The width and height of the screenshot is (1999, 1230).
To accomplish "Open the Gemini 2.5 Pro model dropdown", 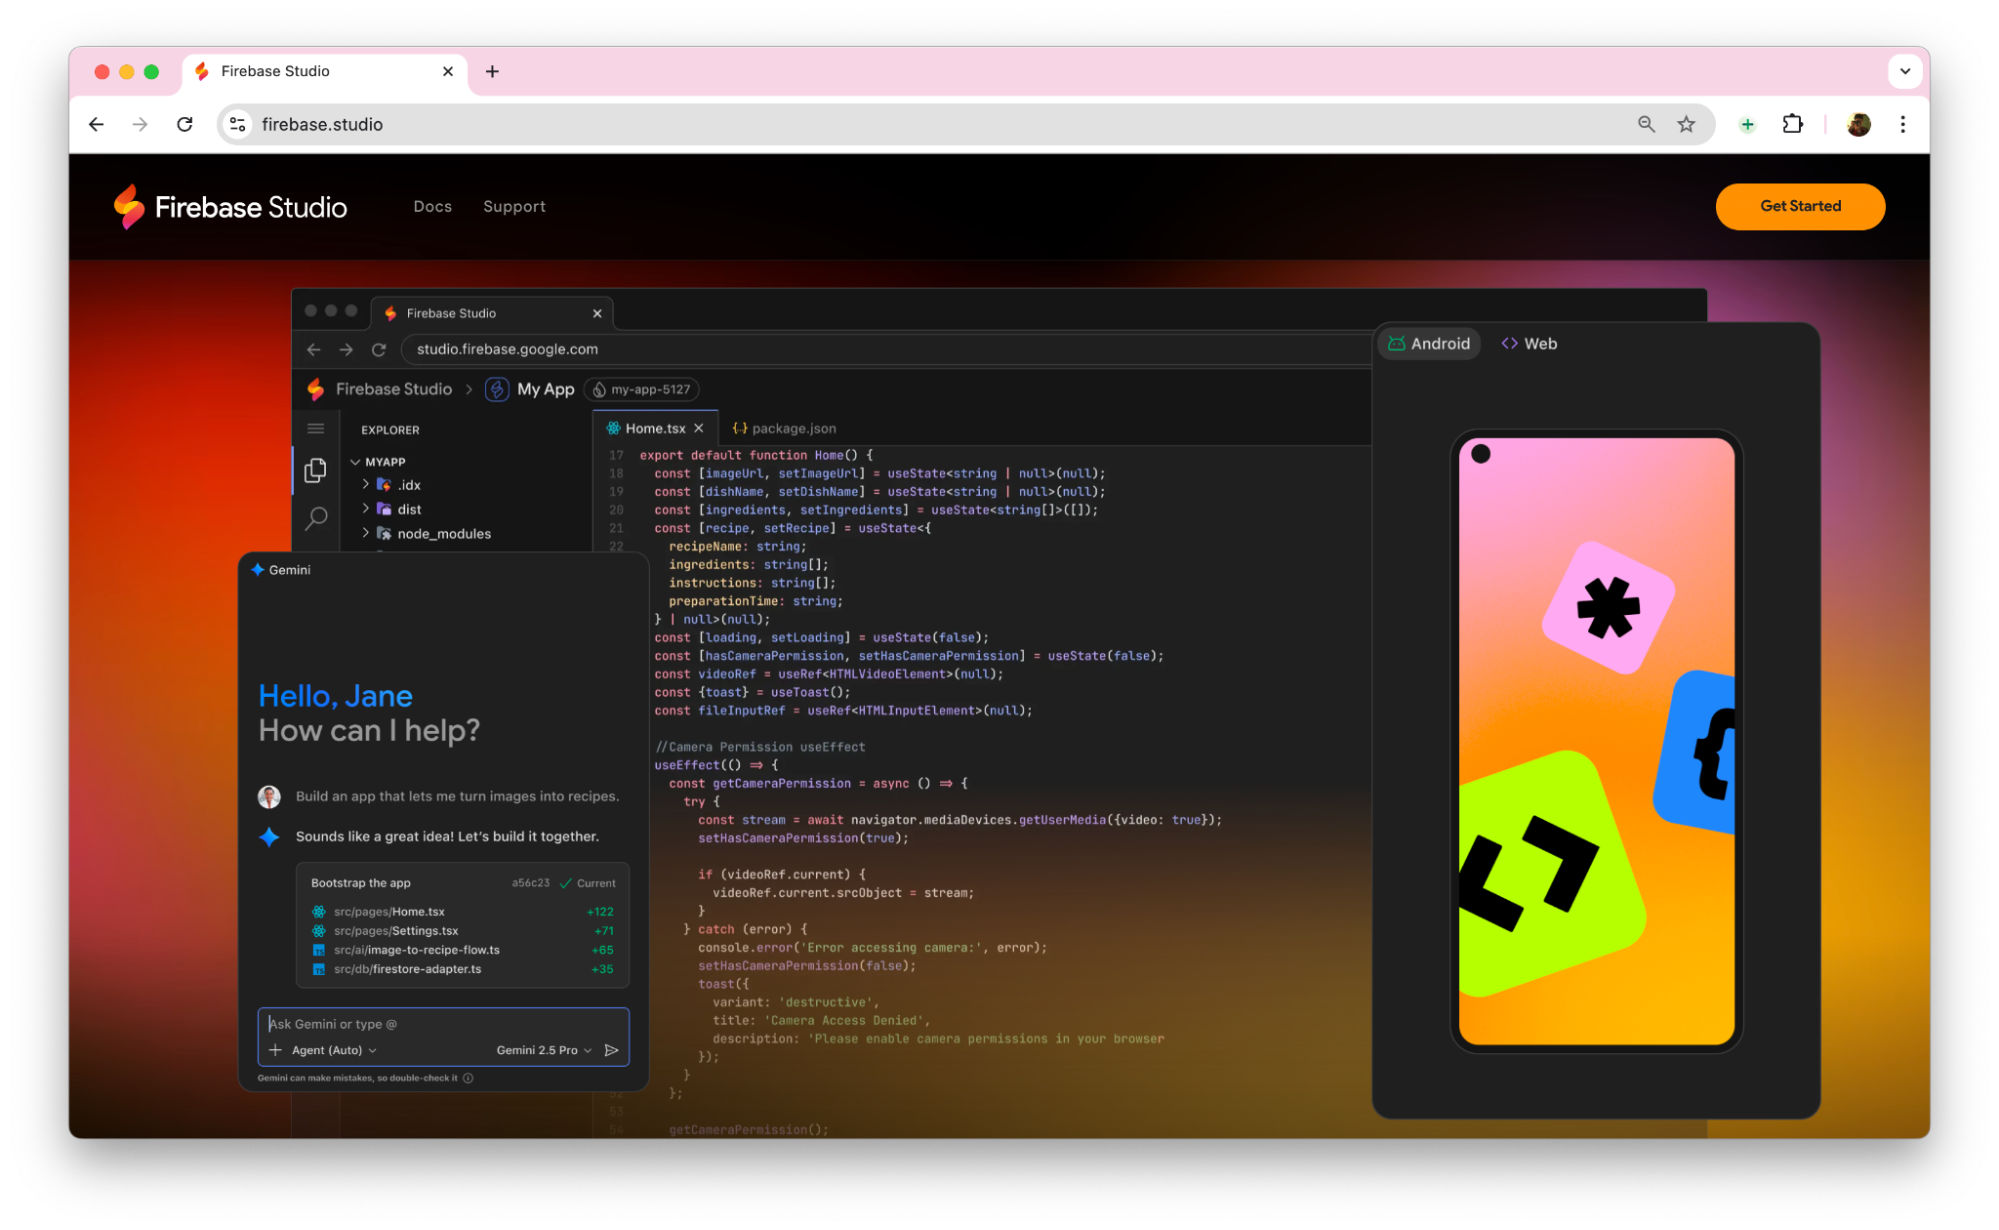I will [544, 1050].
